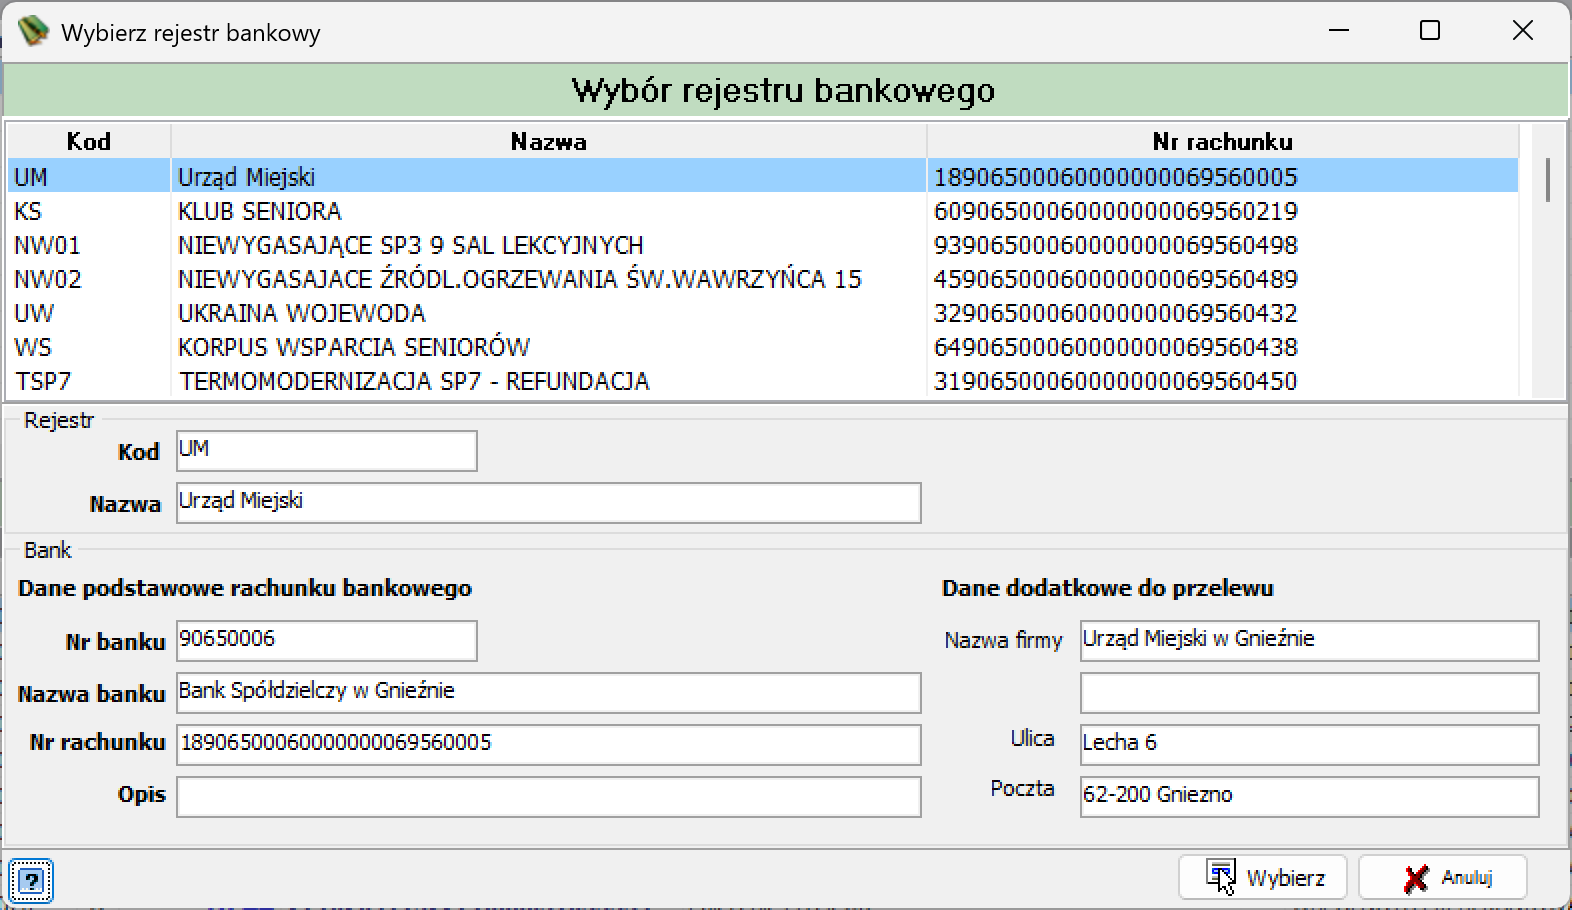Focus the Nazwa banku input field
Viewport: 1572px width, 910px height.
(549, 693)
